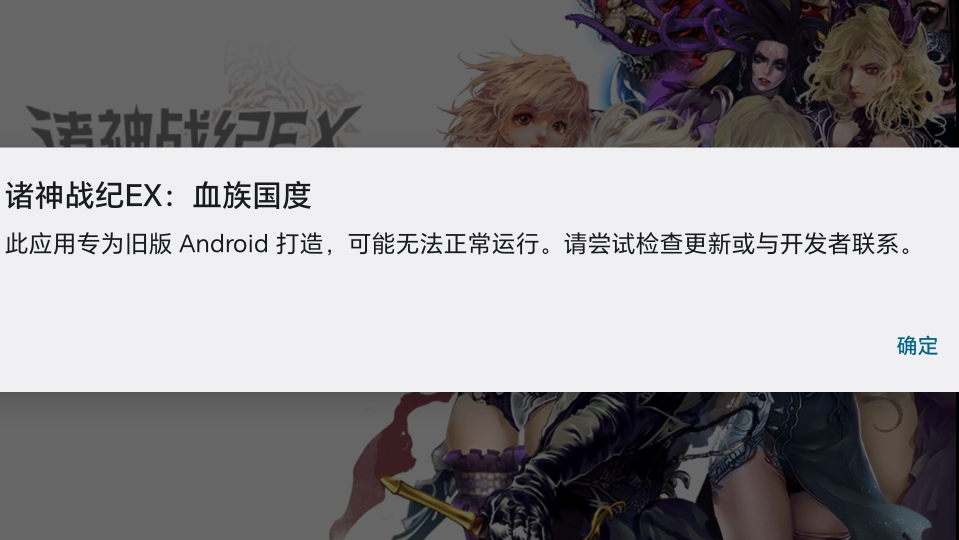The image size is (959, 540).
Task: Tap the dimmed 诸神战纪EX game logo behind dialog
Action: 194,125
